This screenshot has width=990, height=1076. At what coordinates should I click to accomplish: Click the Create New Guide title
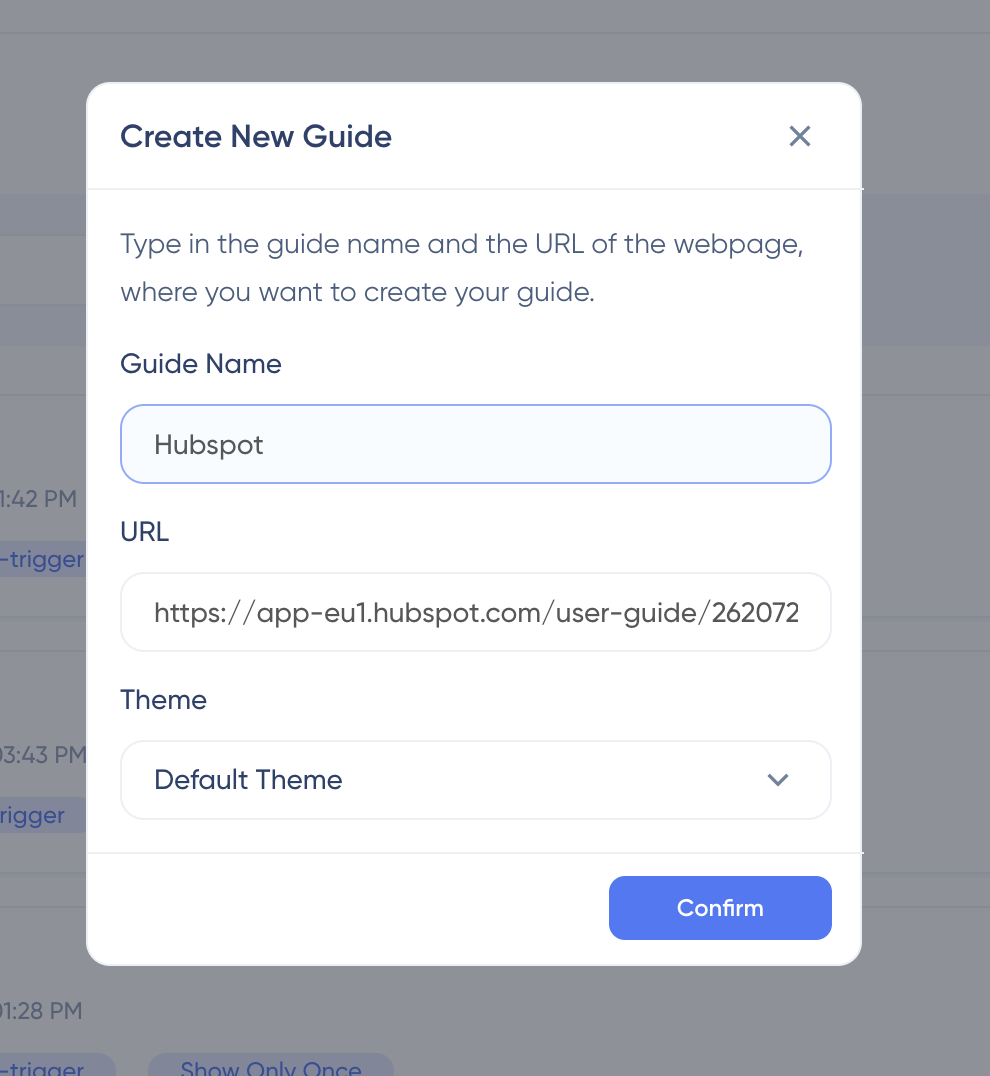click(255, 136)
